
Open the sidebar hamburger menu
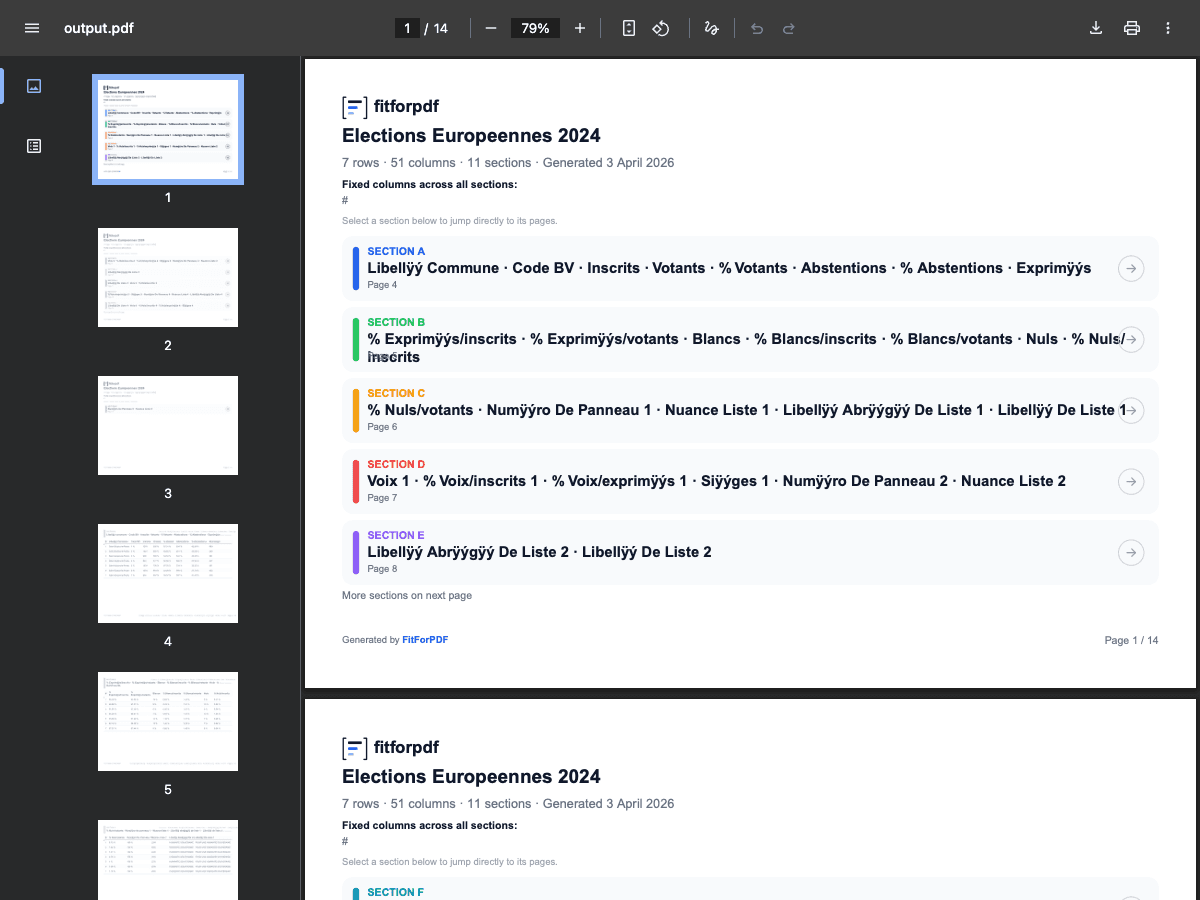click(32, 28)
